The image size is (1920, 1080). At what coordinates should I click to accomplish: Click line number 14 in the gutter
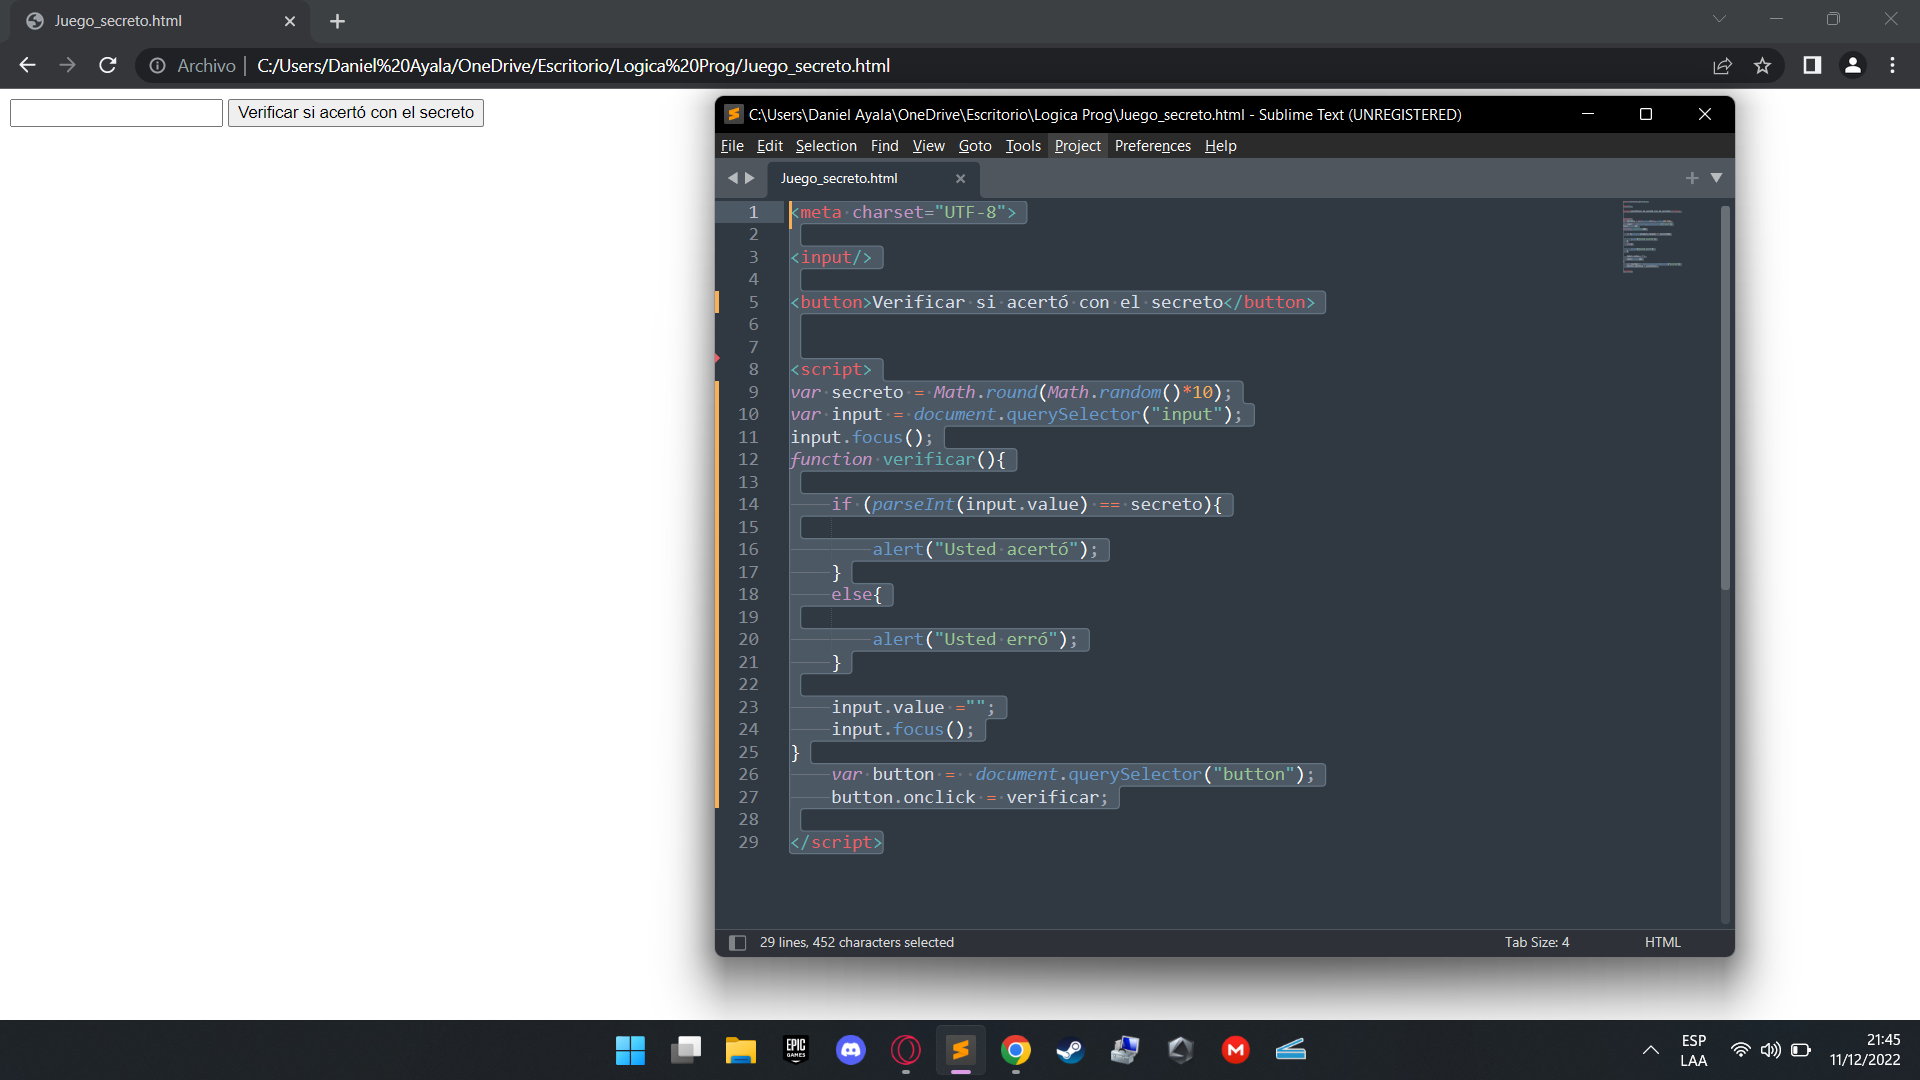click(x=748, y=504)
